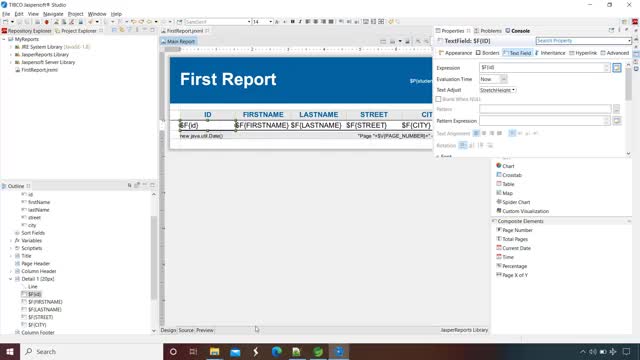
Task: Click the Search Property input field
Action: point(583,41)
